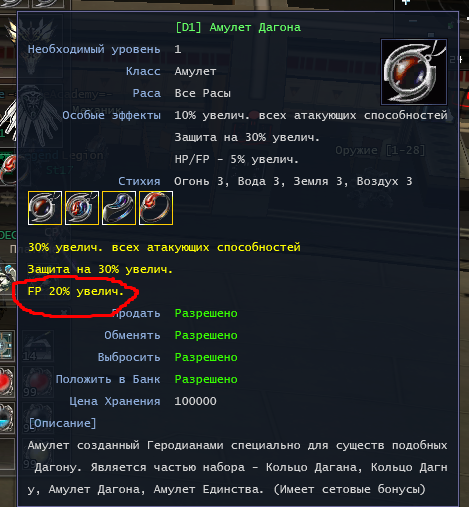Select the third set icon, blue ring
Image resolution: width=469 pixels, height=507 pixels.
pos(119,208)
